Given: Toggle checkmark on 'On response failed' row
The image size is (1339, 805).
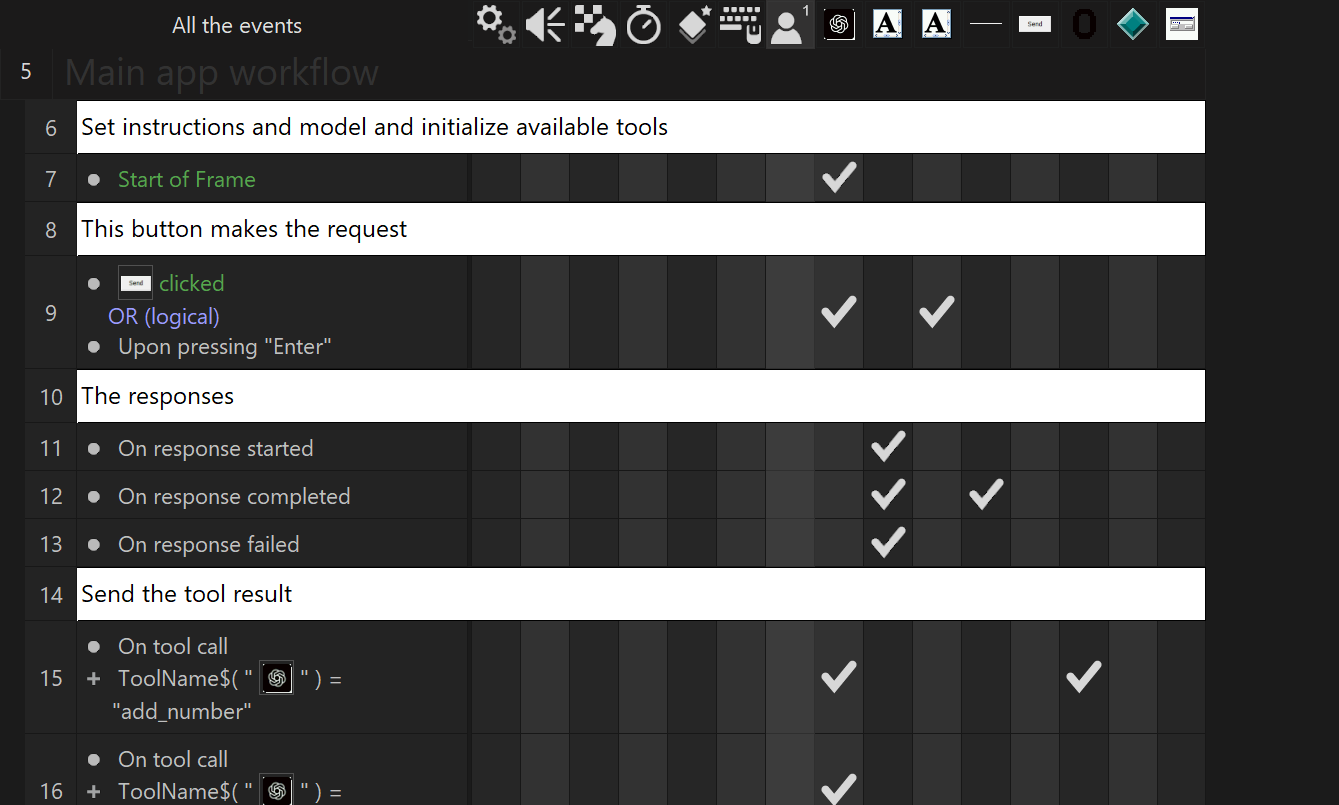Looking at the screenshot, I should 888,543.
